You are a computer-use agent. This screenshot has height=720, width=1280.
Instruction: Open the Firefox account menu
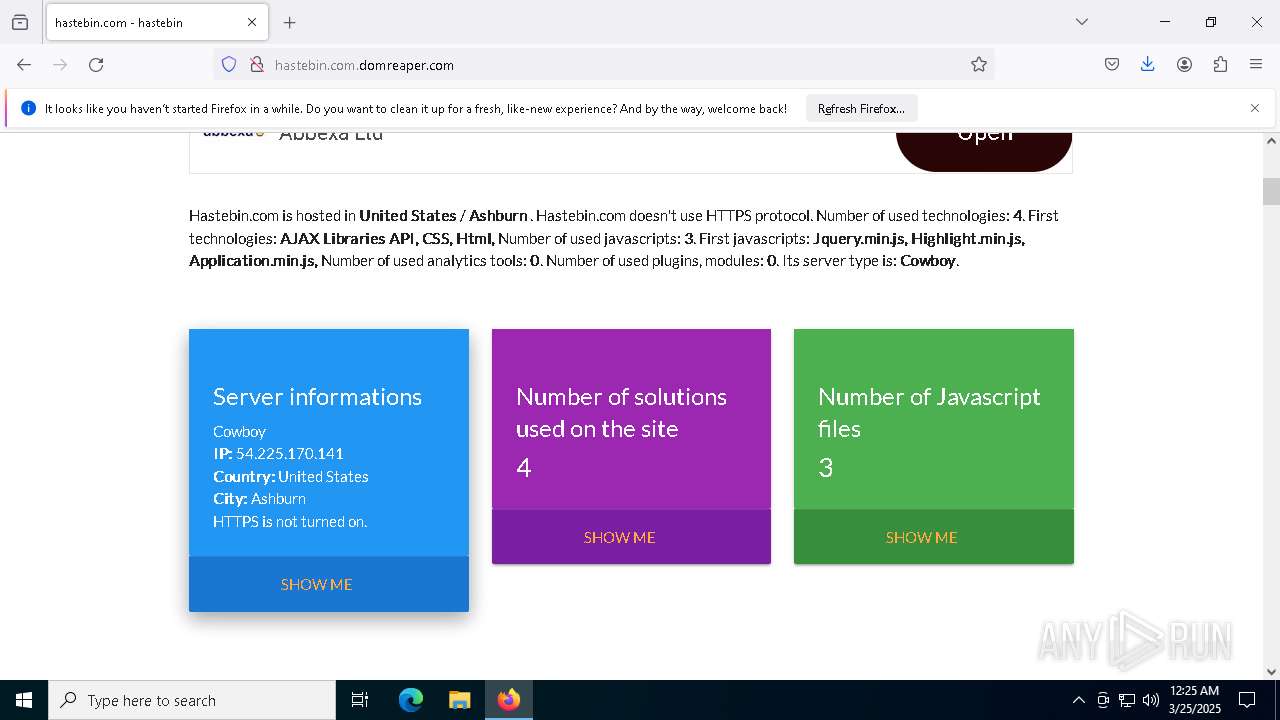pos(1184,64)
